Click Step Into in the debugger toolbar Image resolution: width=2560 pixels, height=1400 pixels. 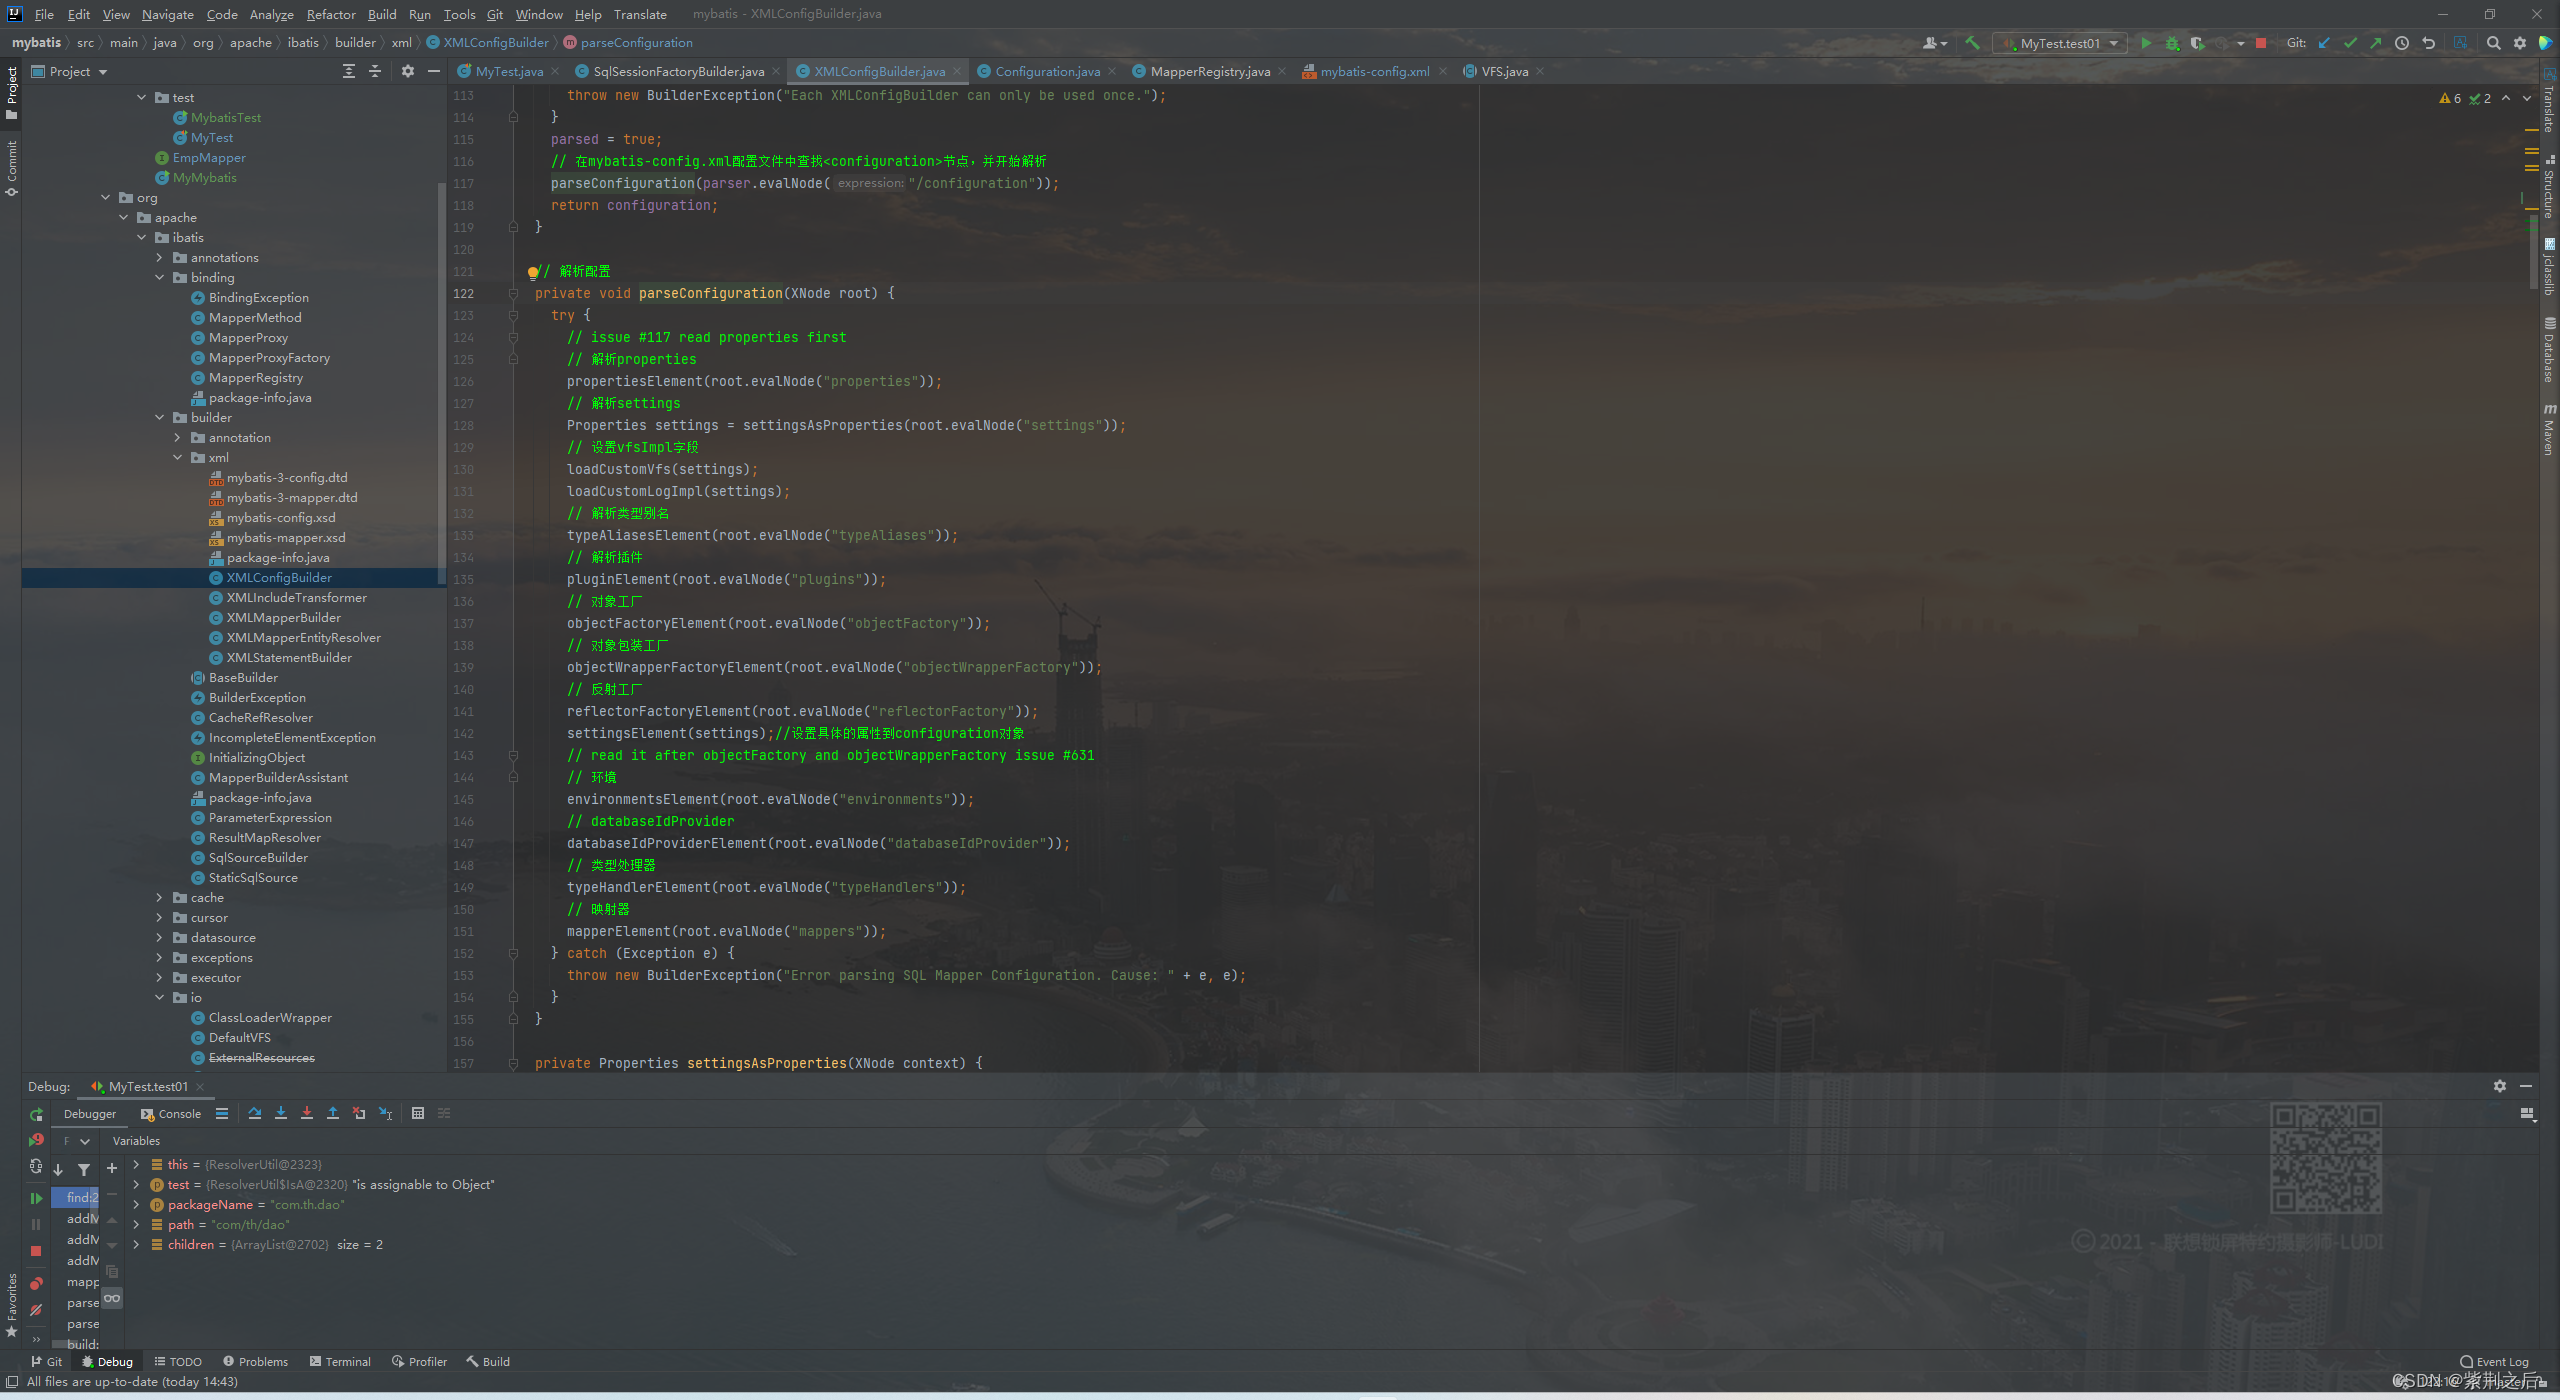[x=281, y=1113]
